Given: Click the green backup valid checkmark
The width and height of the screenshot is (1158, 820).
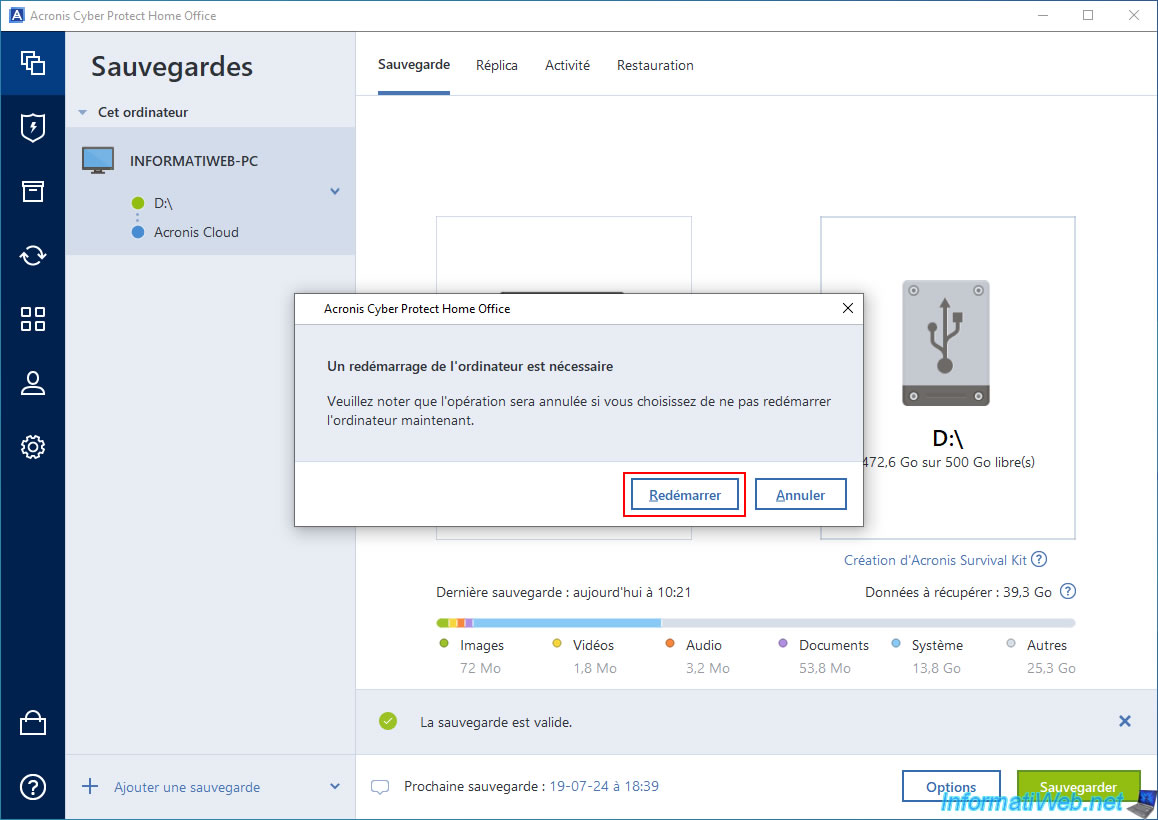Looking at the screenshot, I should [x=388, y=721].
